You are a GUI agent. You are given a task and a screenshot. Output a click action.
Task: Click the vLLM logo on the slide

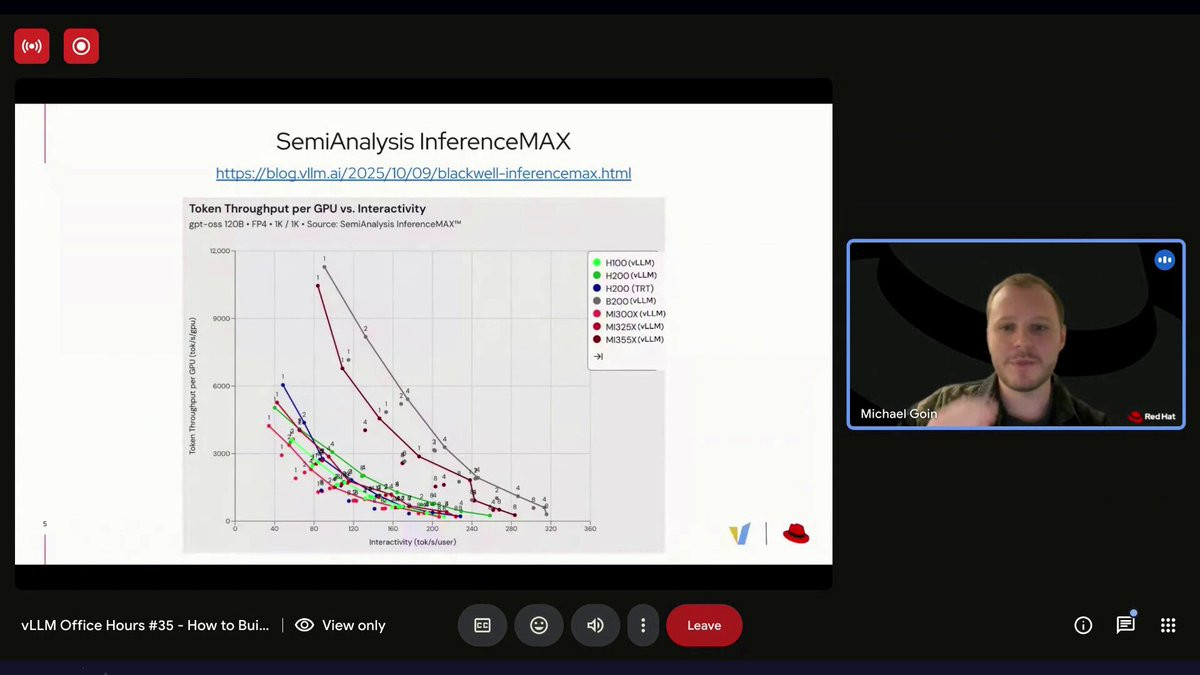click(739, 534)
